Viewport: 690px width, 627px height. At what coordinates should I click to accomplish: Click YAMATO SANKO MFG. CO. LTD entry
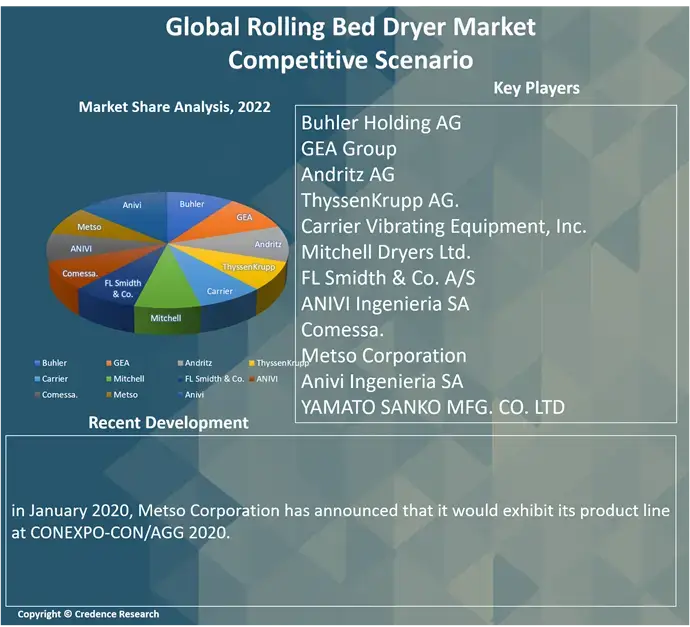(433, 407)
